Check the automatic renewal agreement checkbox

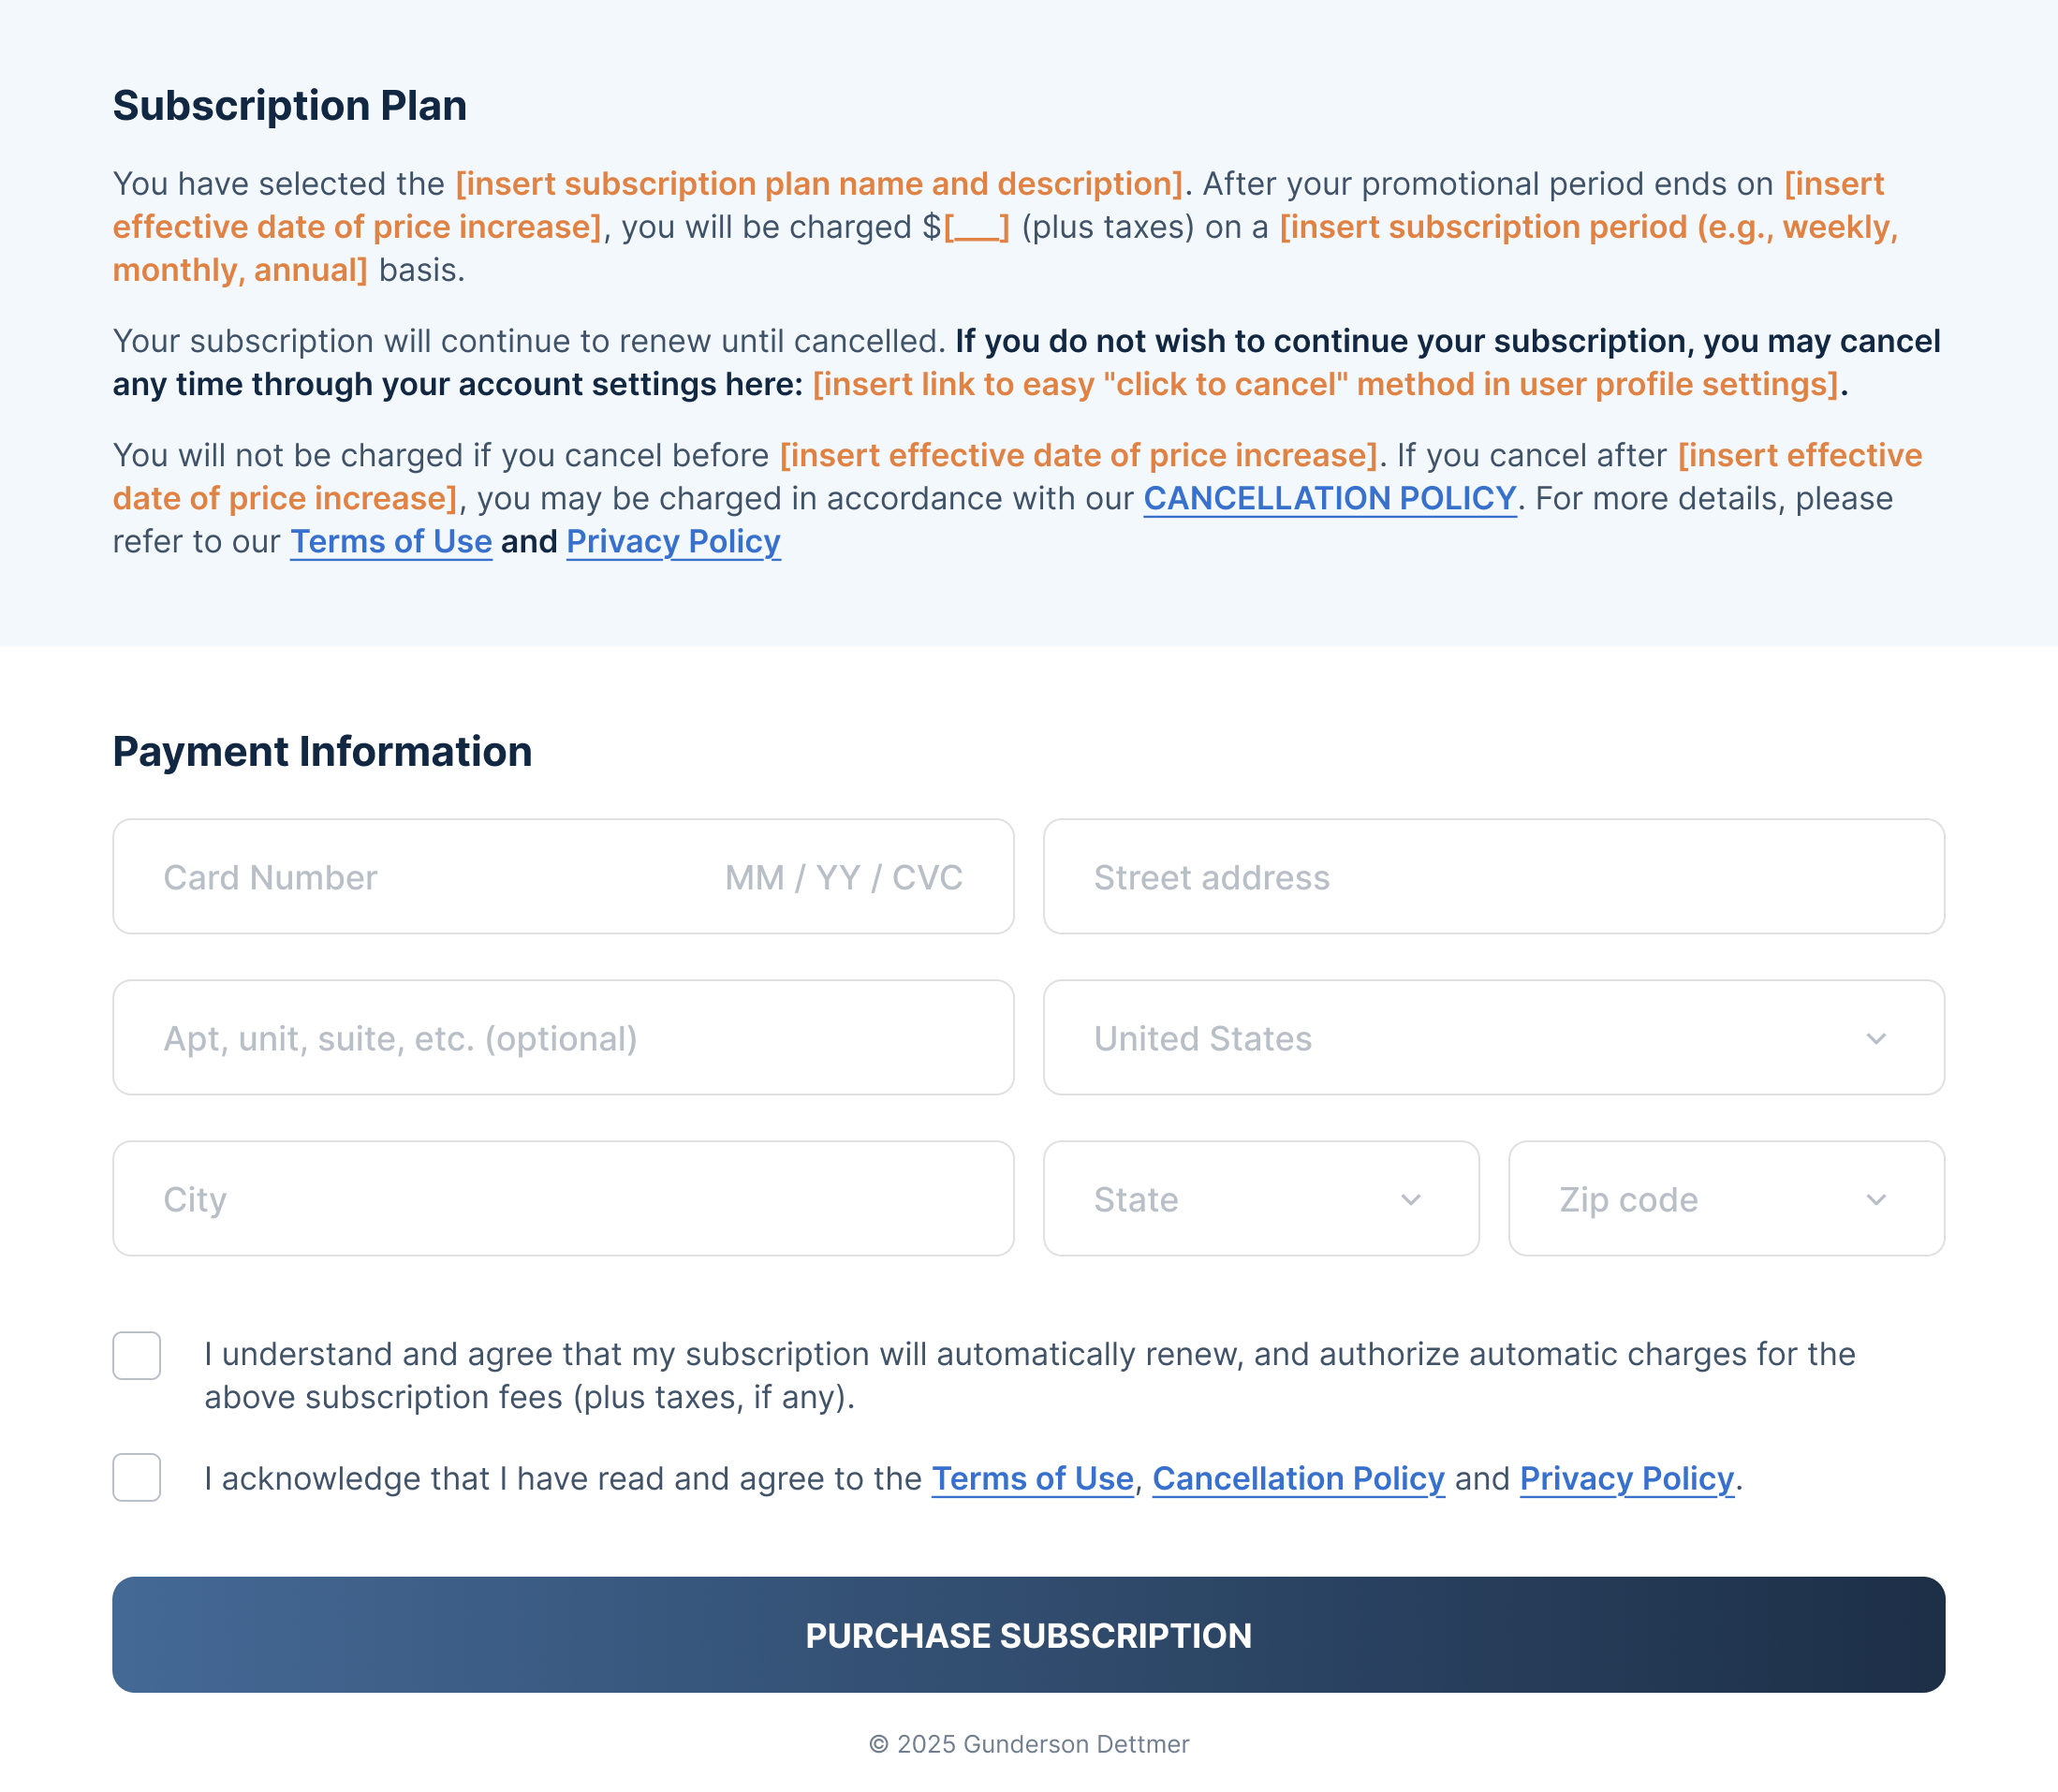tap(137, 1355)
